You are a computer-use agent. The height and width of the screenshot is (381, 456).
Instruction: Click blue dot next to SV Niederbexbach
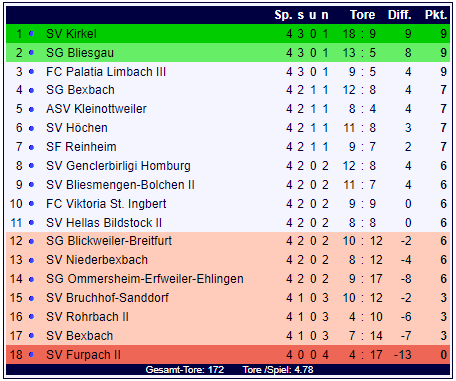[x=31, y=260]
